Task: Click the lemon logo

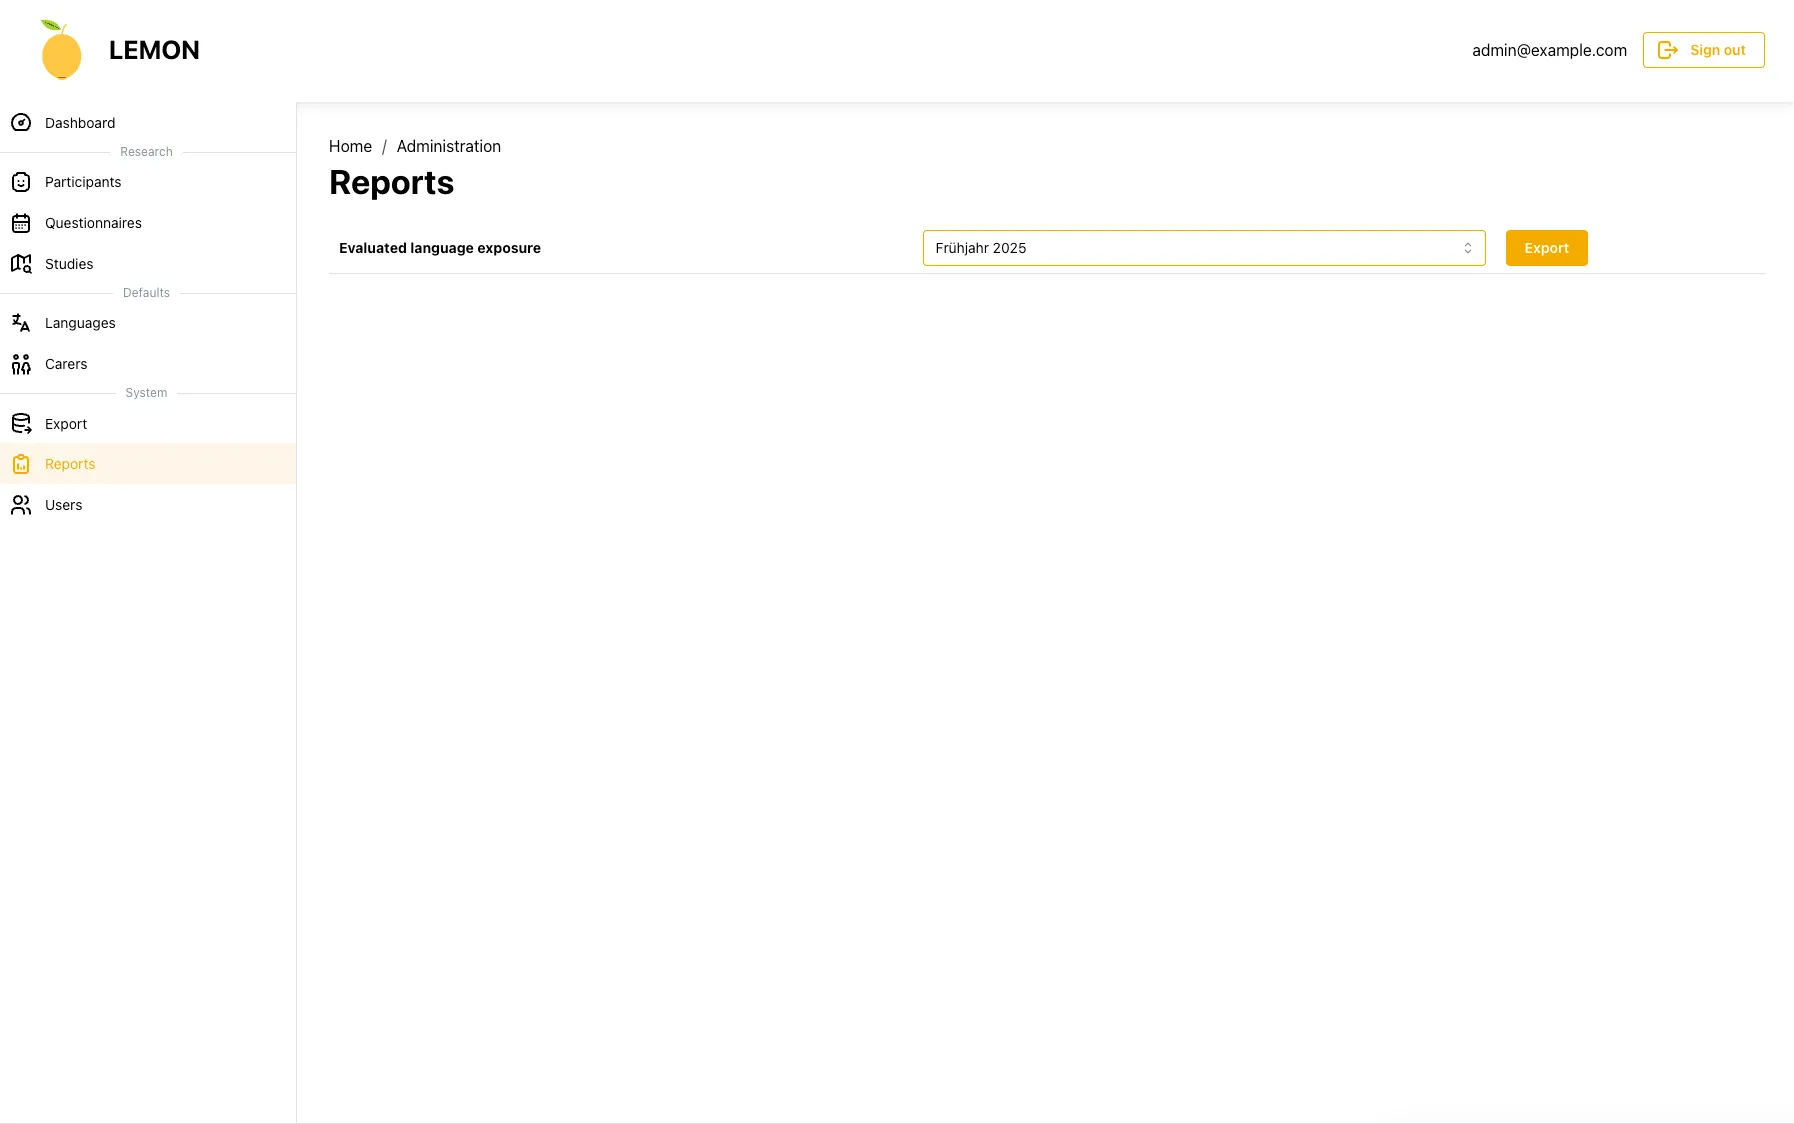Action: [61, 49]
